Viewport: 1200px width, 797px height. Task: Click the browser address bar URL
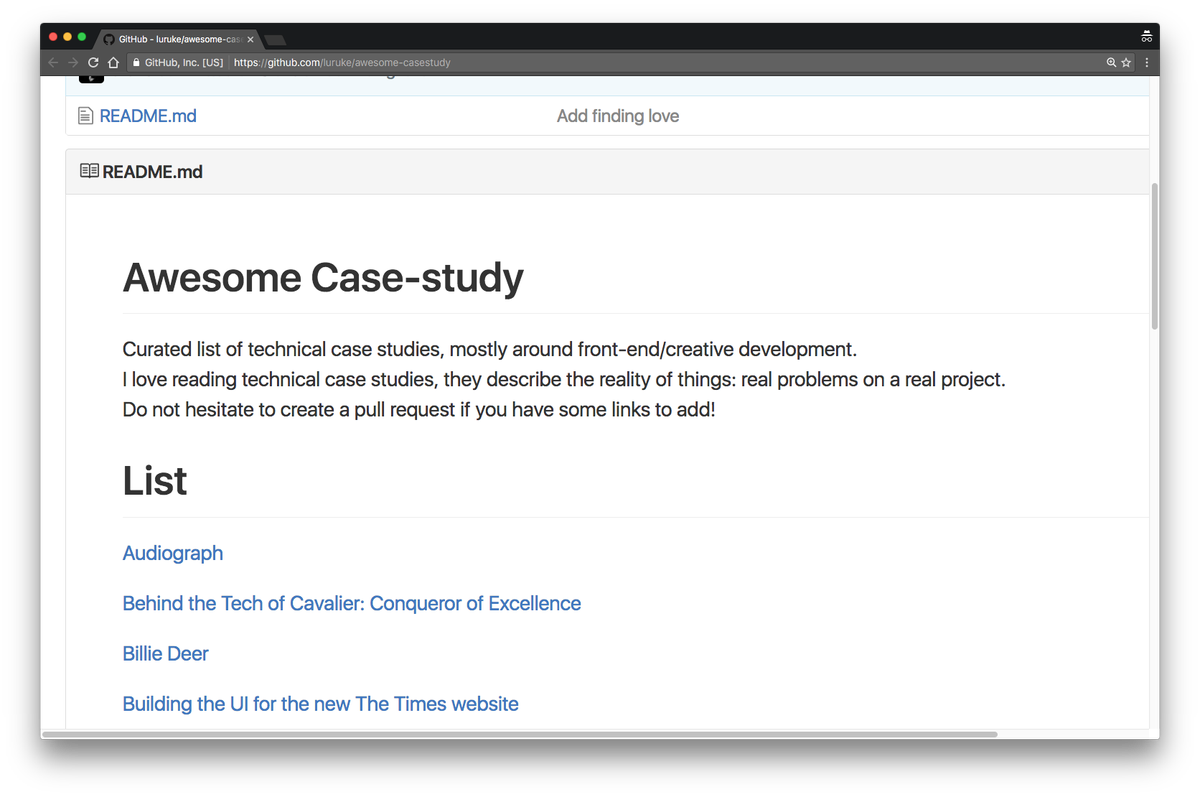coord(340,61)
